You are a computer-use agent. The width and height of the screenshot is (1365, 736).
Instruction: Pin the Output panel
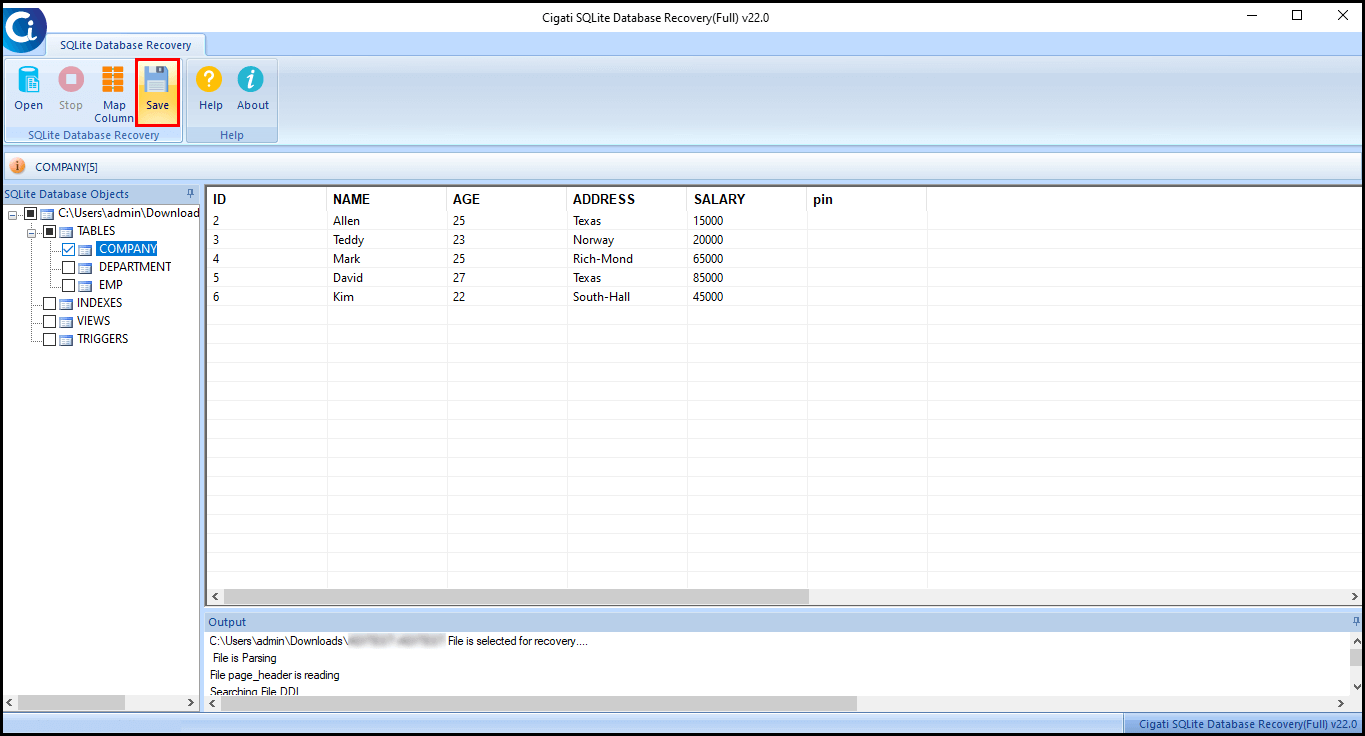tap(1356, 622)
